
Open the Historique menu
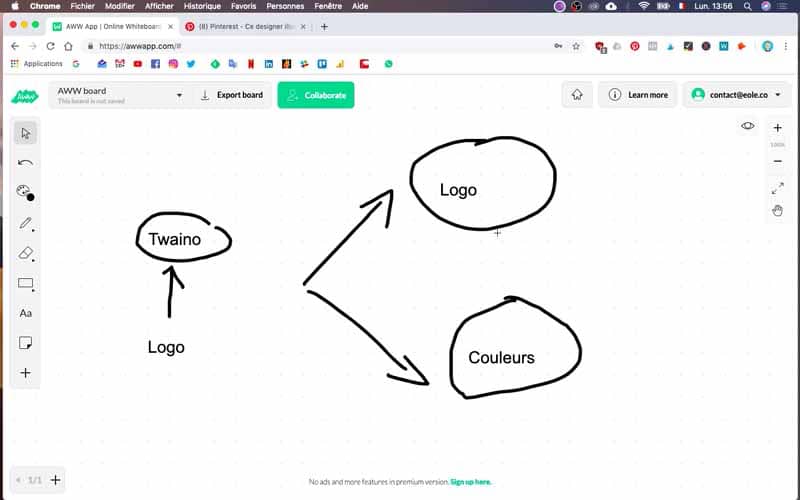click(x=202, y=6)
